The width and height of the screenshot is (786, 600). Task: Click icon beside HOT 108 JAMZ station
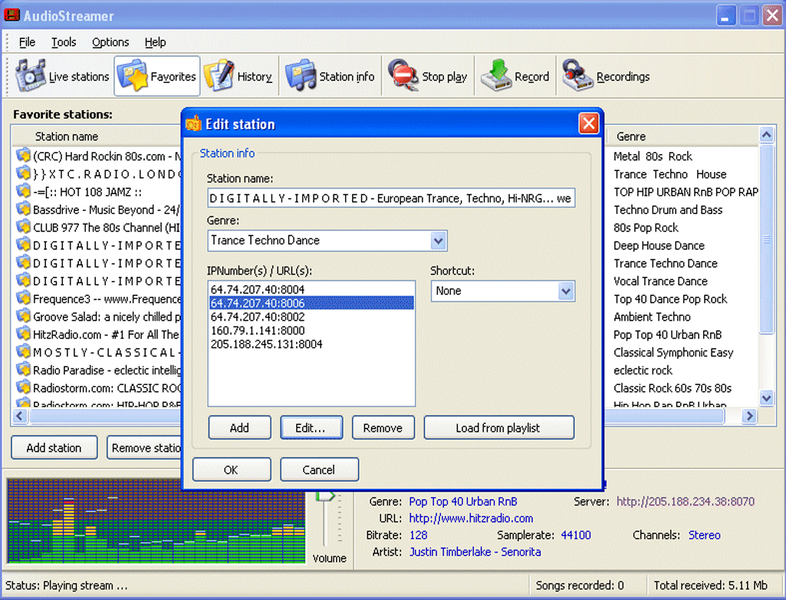tap(23, 191)
